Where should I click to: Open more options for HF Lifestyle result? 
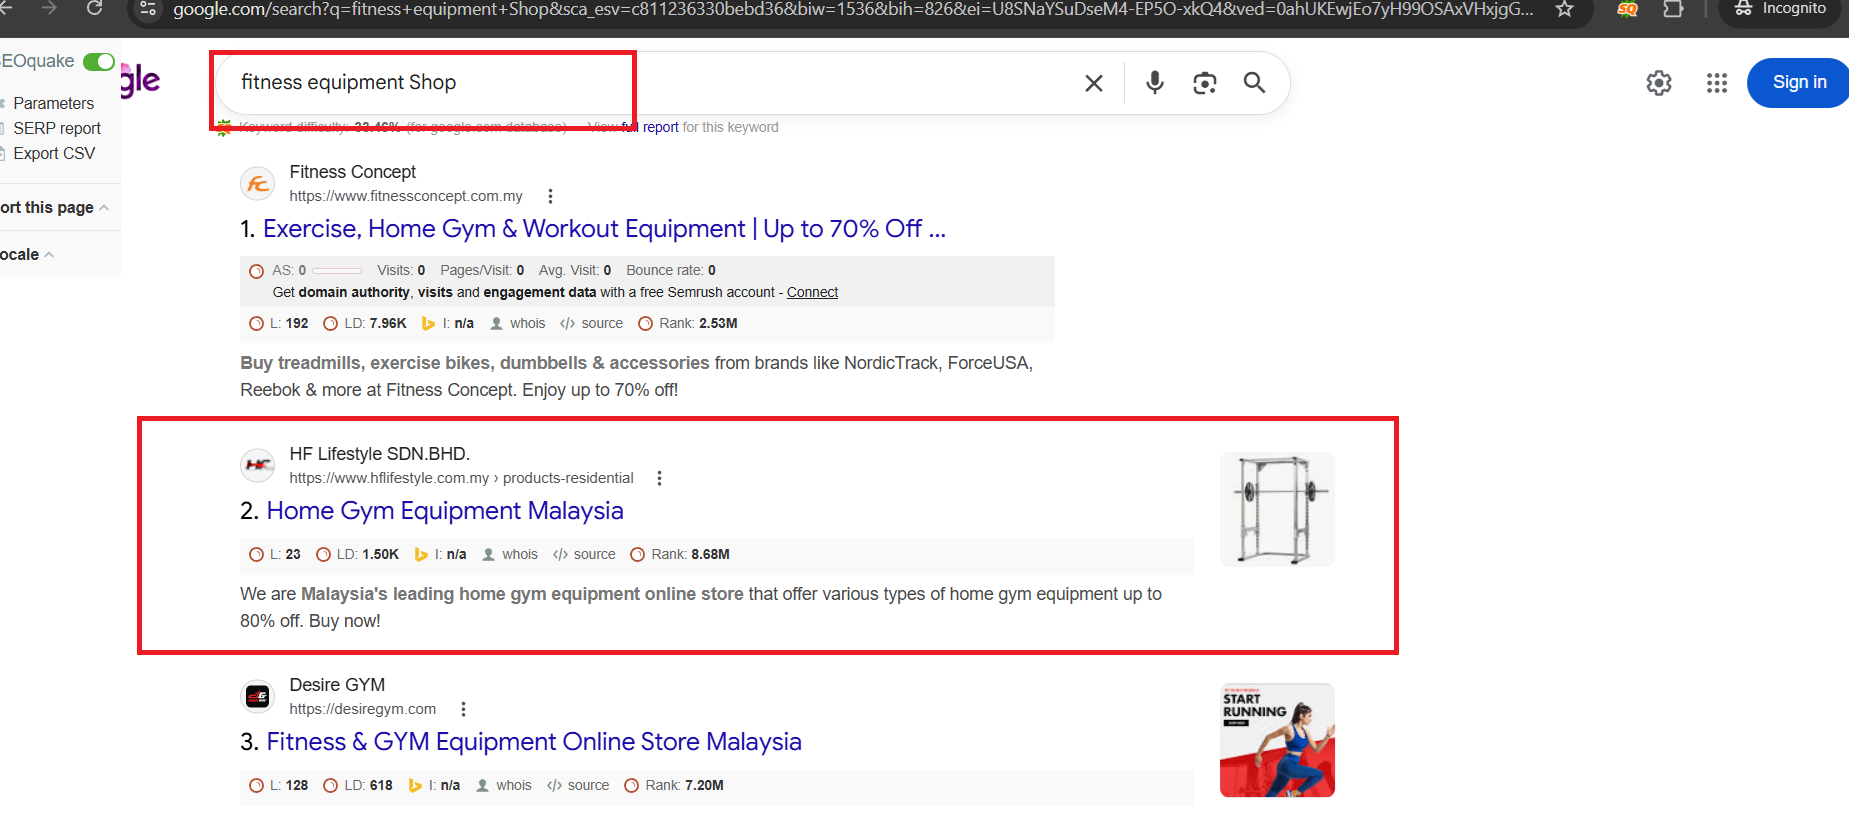tap(659, 478)
